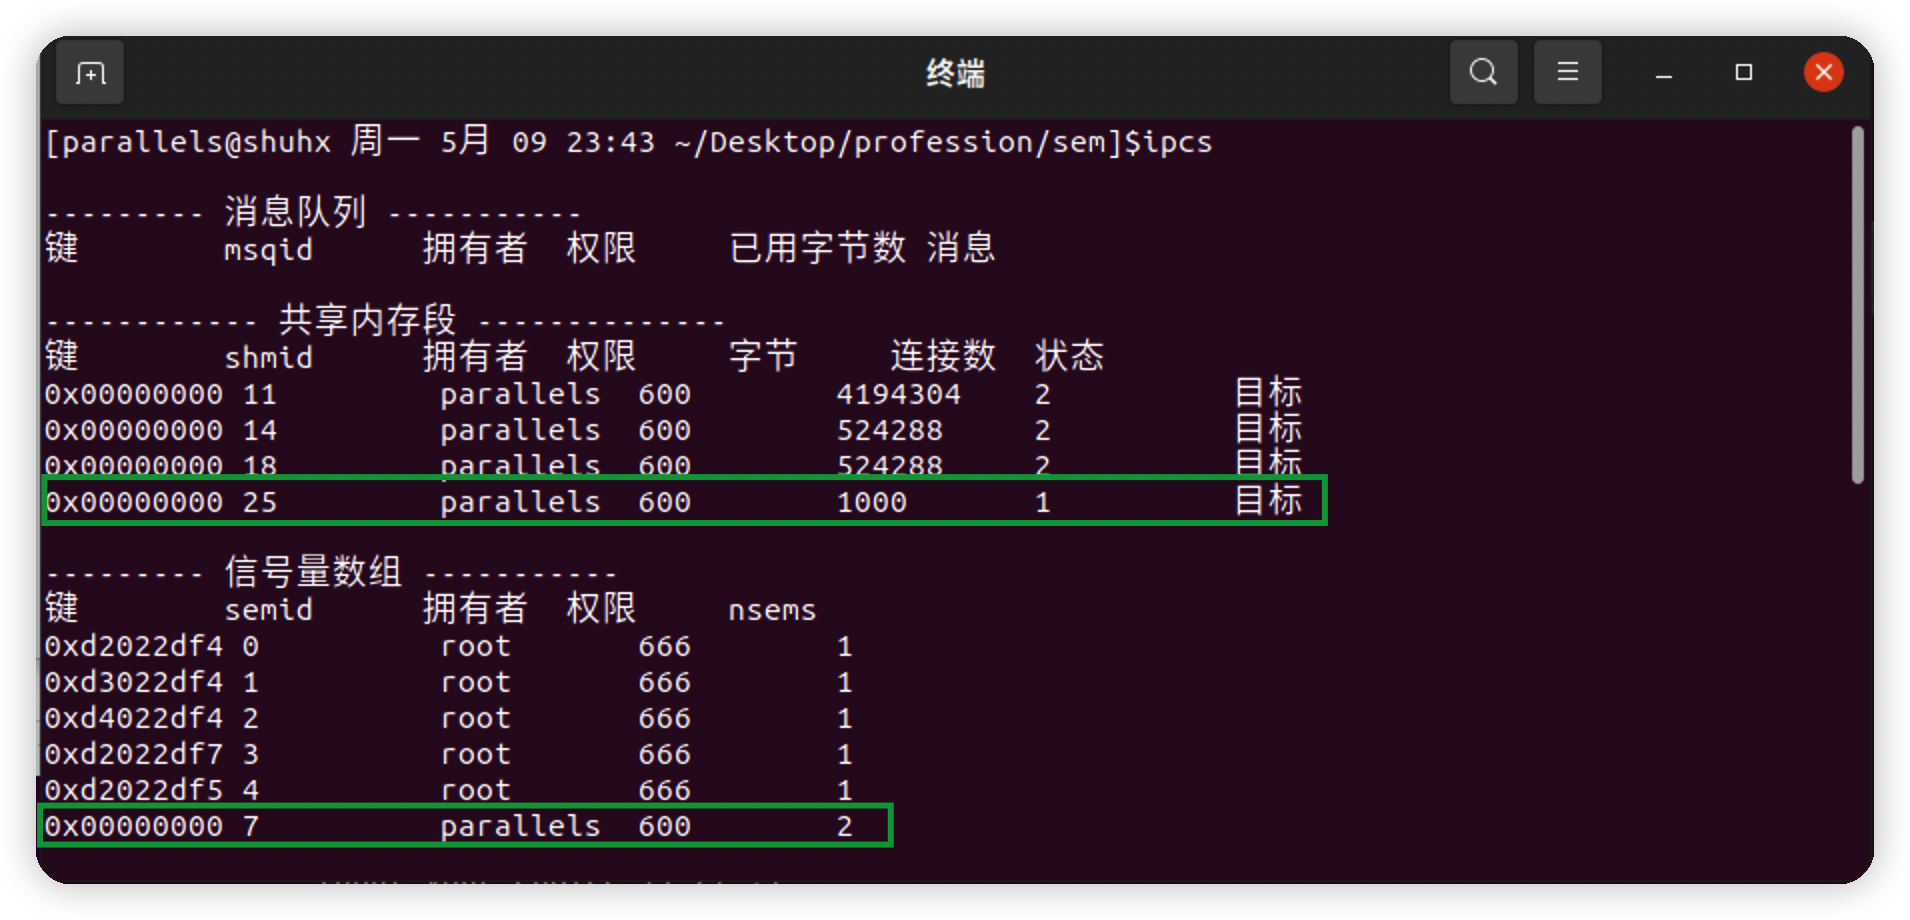Click permission 666 in semid 2 row
The image size is (1910, 920).
click(x=664, y=718)
